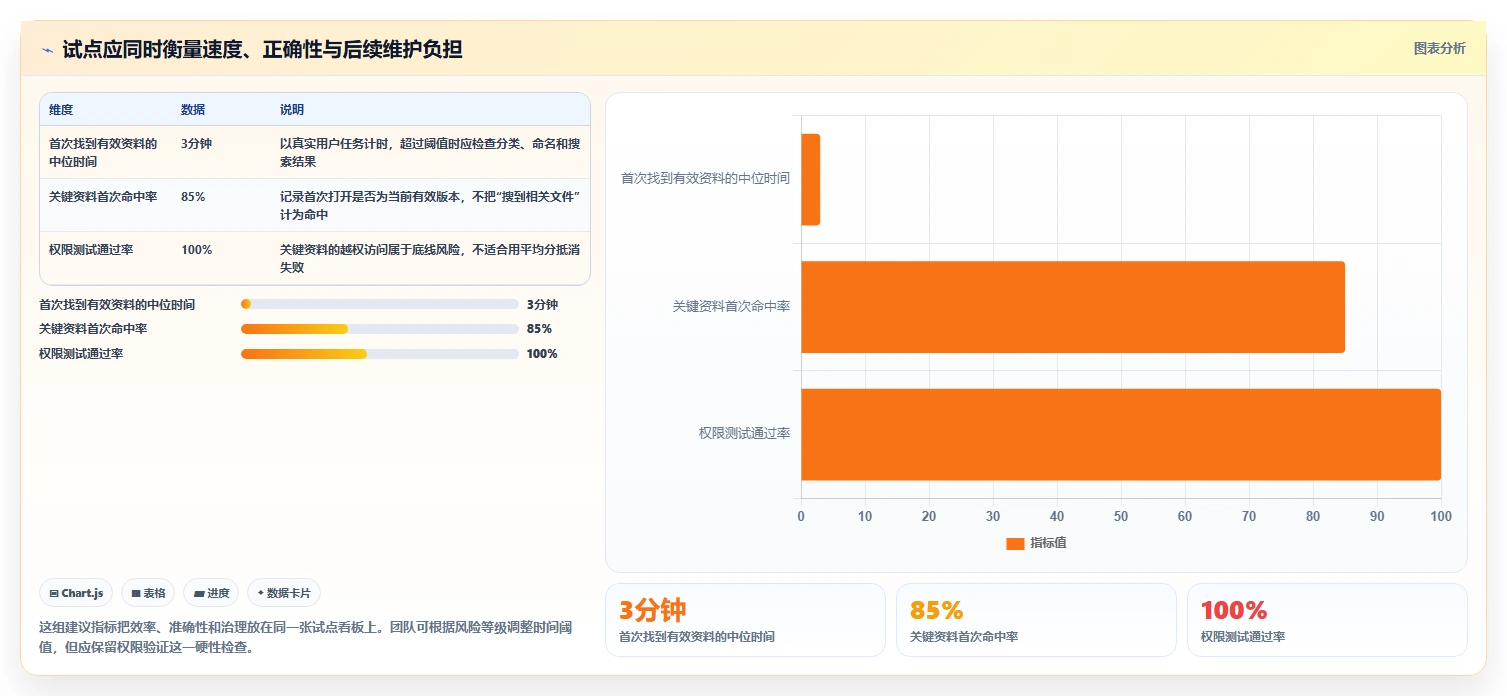Open the 100% data card
Image resolution: width=1507 pixels, height=696 pixels.
[1327, 620]
